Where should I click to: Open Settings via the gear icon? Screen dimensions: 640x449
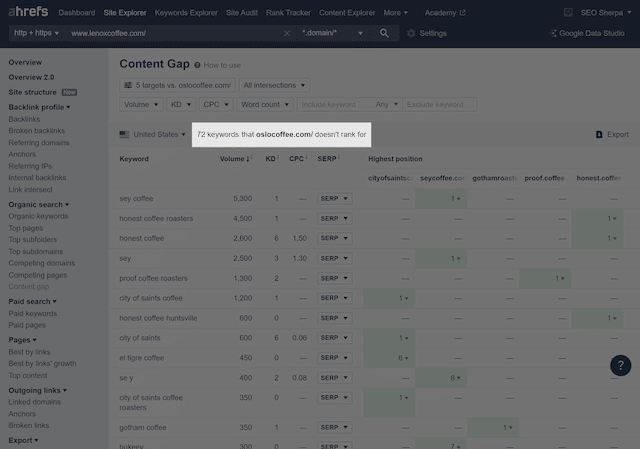pos(412,33)
